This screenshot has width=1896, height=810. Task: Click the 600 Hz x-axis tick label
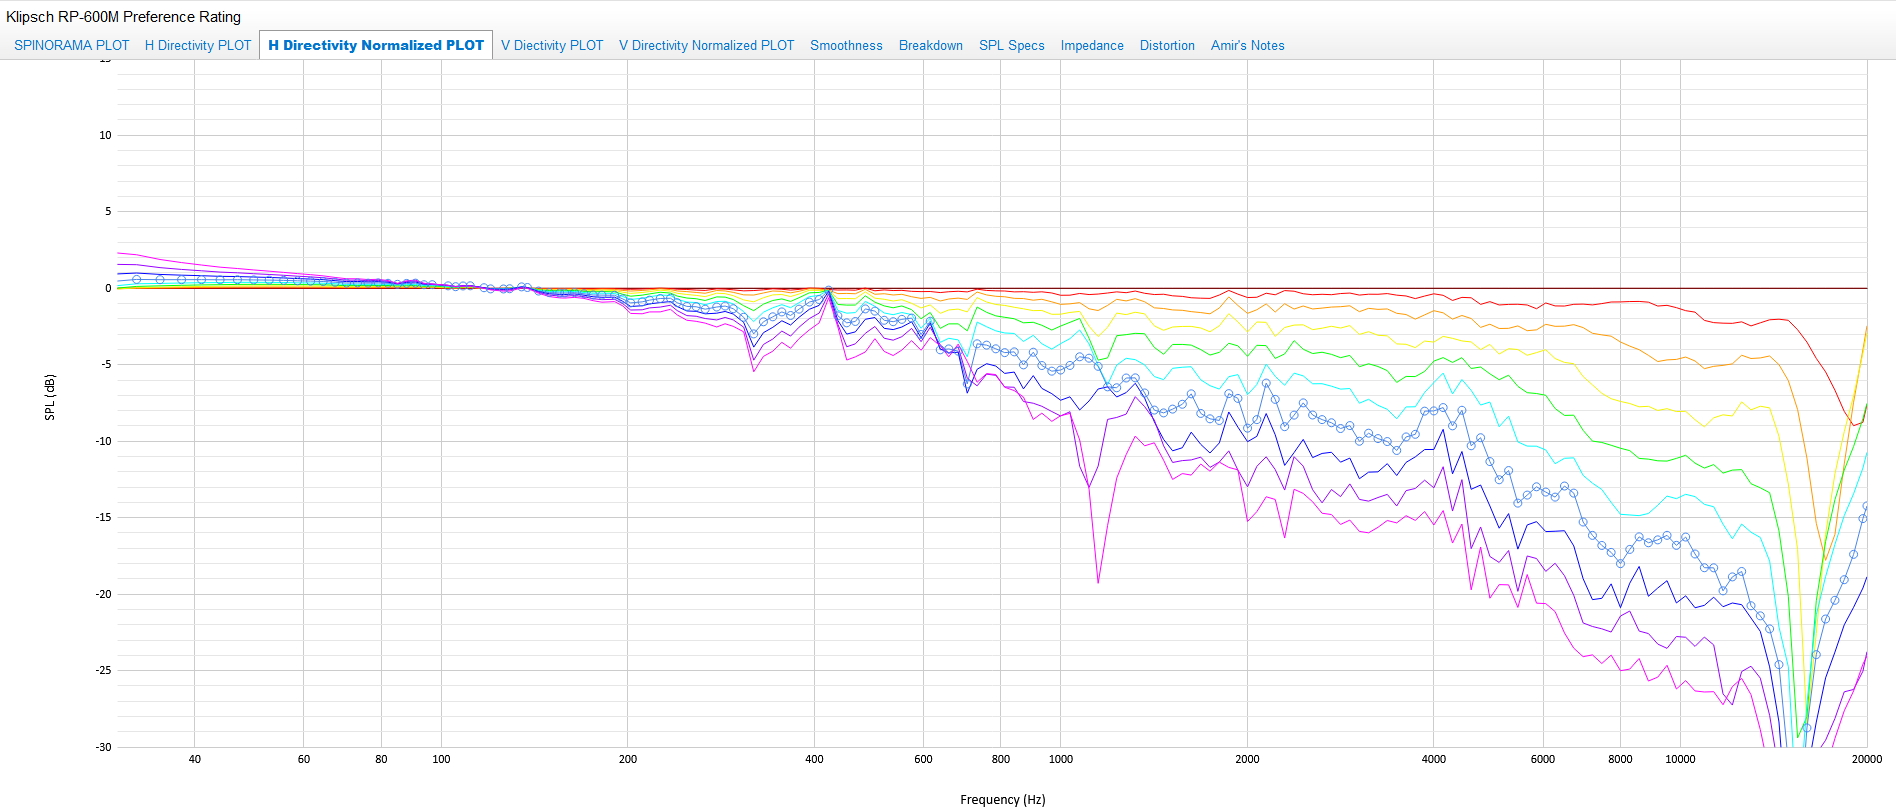tap(923, 759)
